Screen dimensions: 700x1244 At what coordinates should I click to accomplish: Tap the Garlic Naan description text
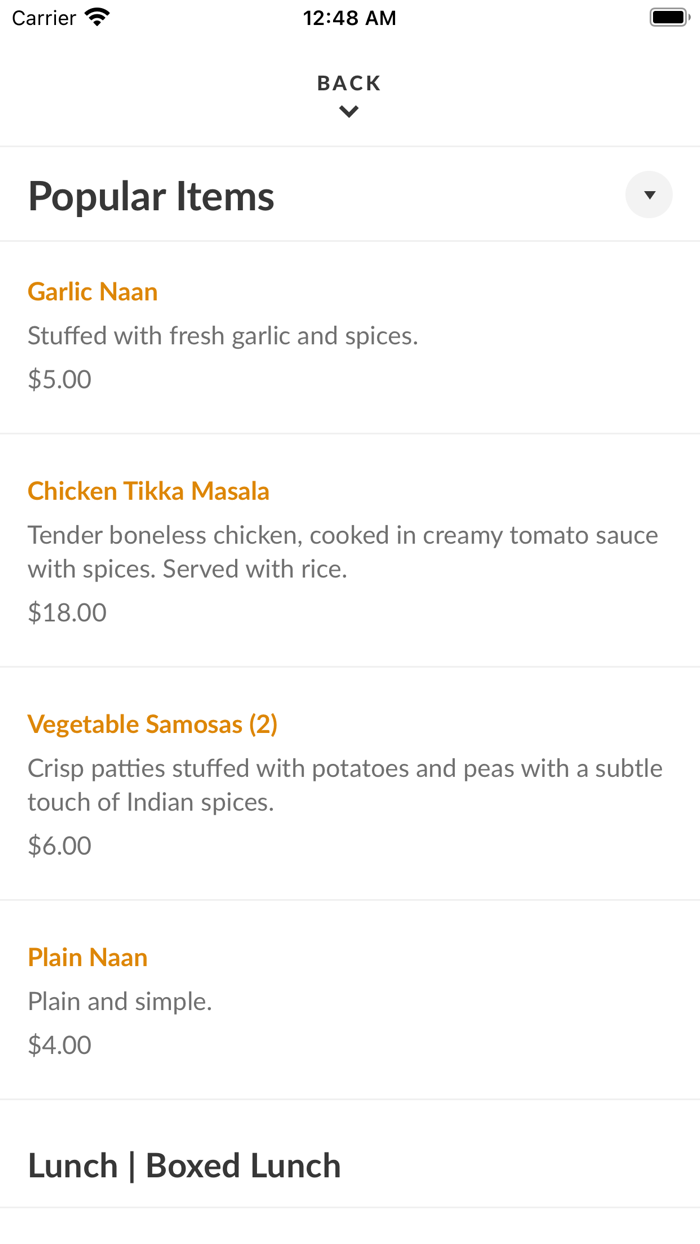(x=222, y=336)
